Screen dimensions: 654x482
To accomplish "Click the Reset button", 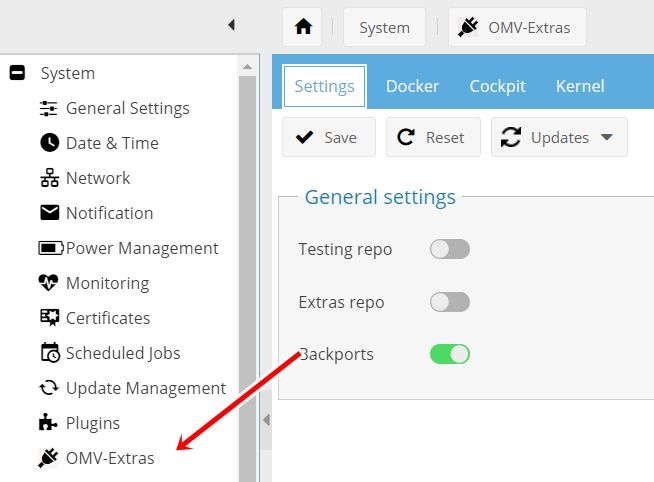I will tap(433, 137).
